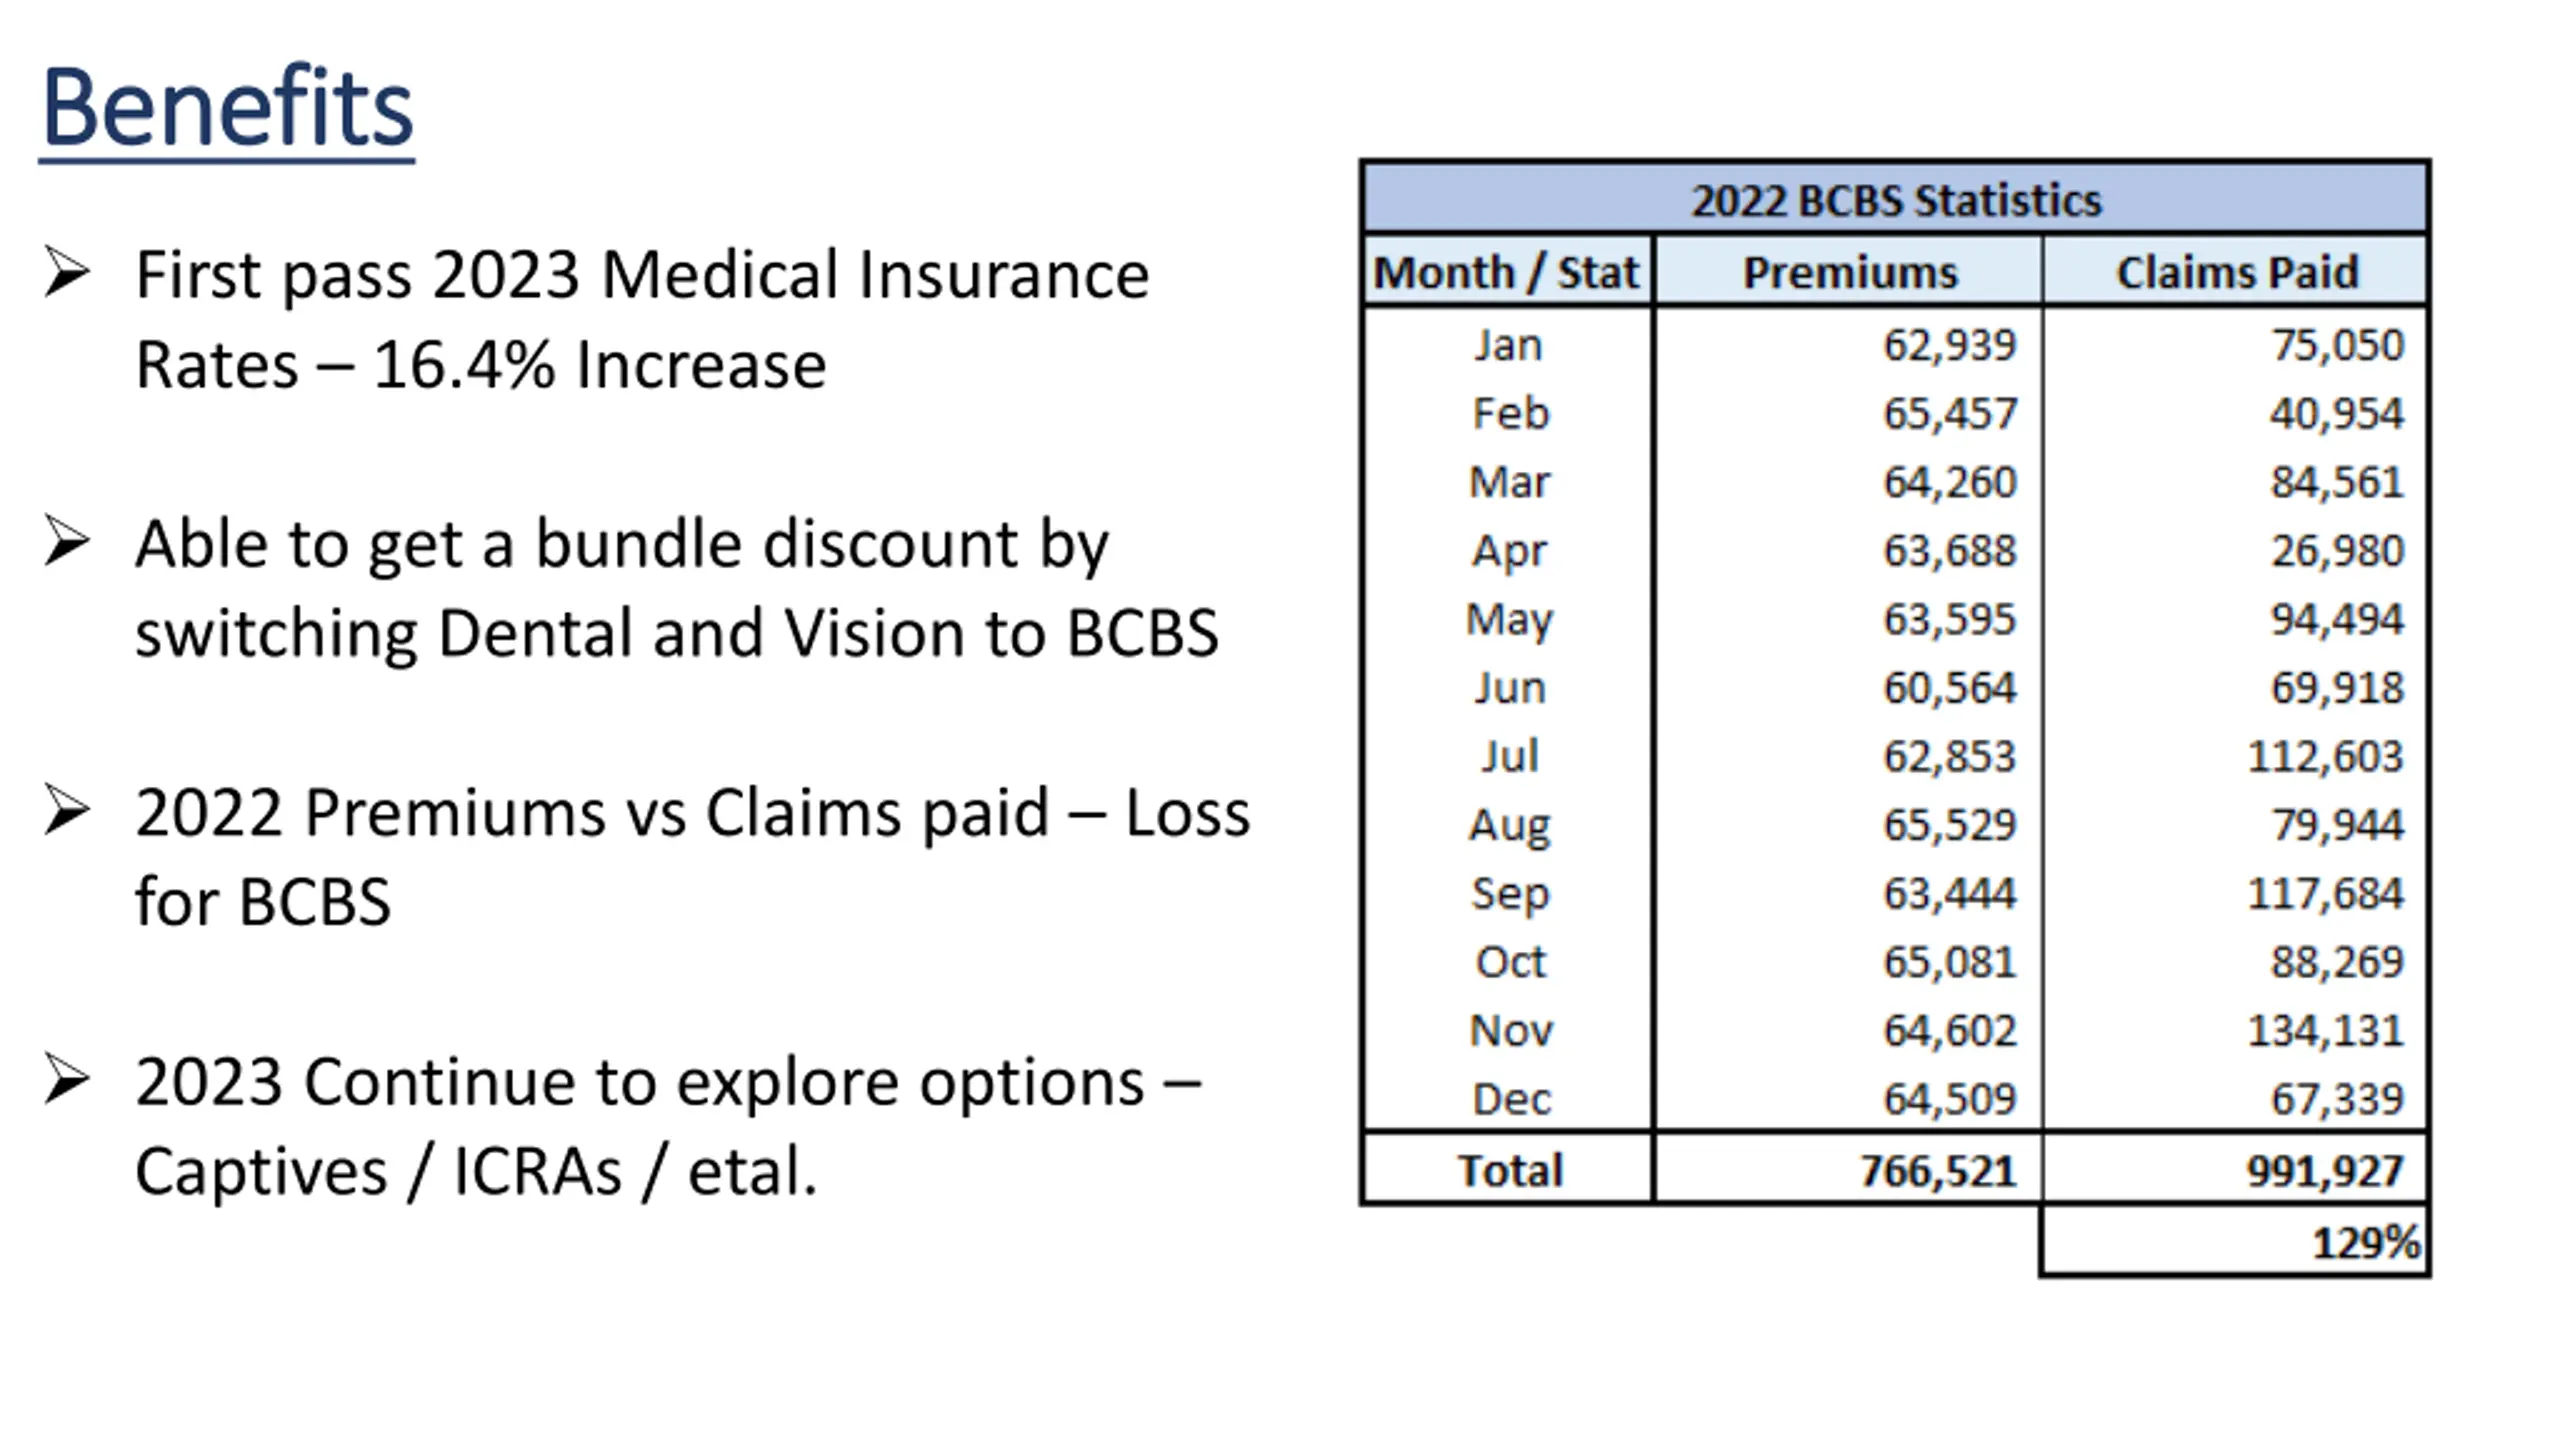
Task: Click the 16.4% Increase text line
Action: pyautogui.click(x=481, y=365)
